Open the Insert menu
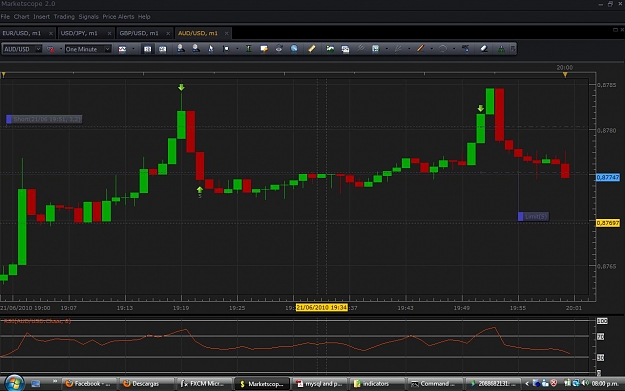The height and width of the screenshot is (391, 625). (41, 17)
